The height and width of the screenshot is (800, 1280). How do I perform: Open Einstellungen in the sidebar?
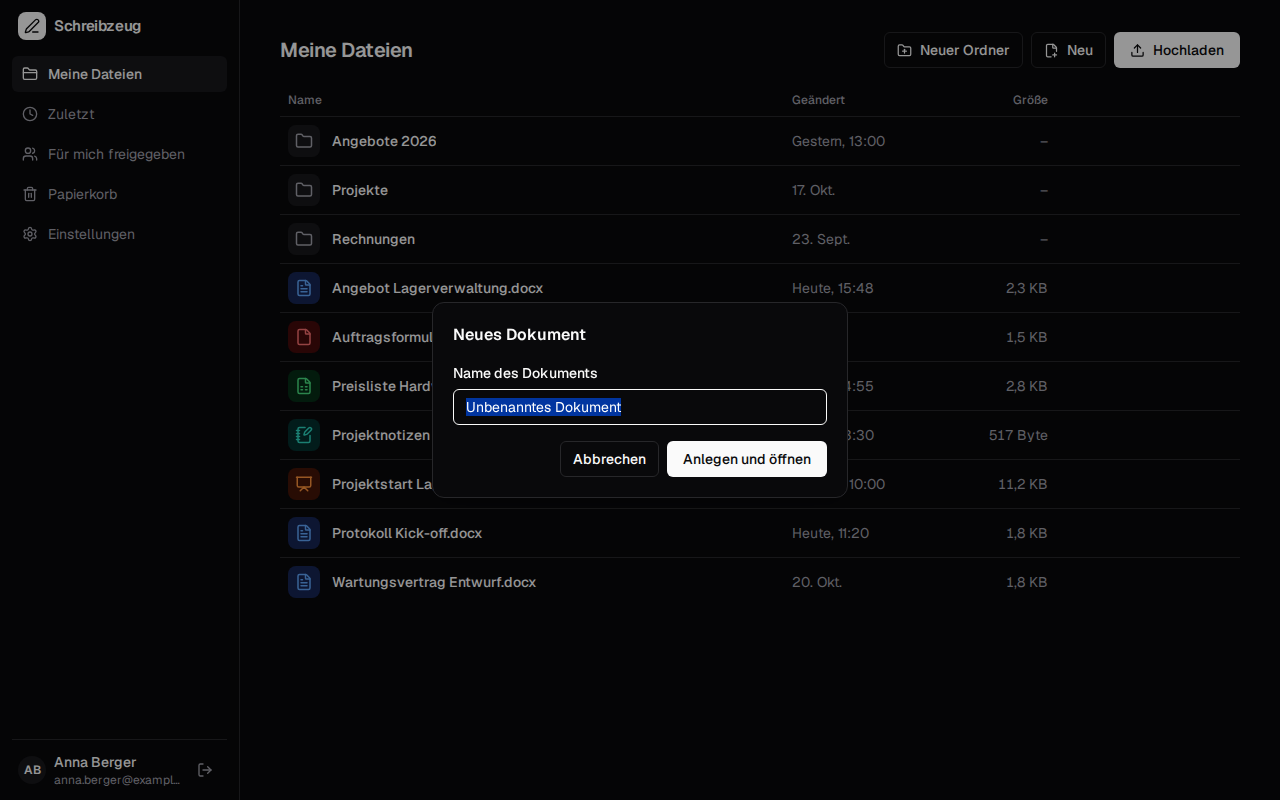119,234
